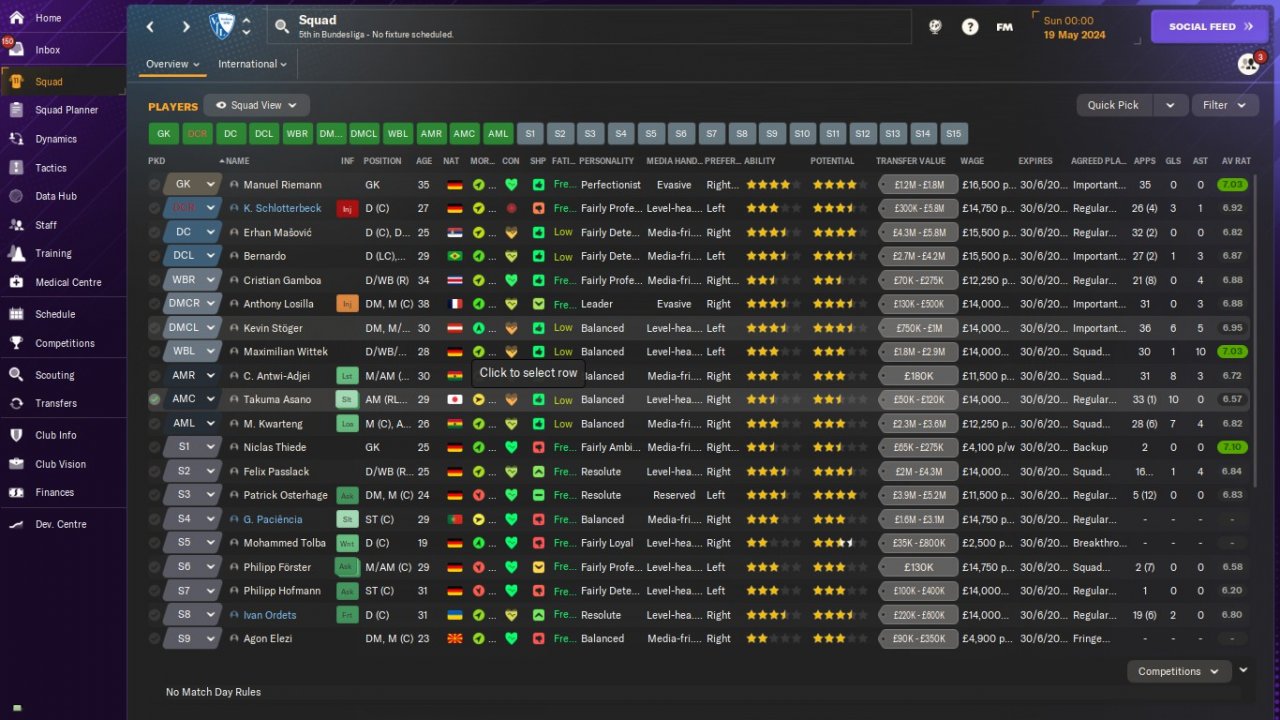Click the squad search field
The width and height of the screenshot is (1280, 720).
589,27
